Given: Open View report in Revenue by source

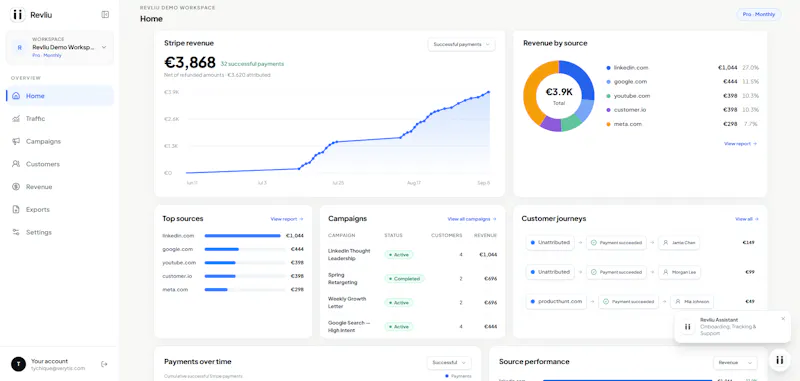Looking at the screenshot, I should pyautogui.click(x=740, y=144).
